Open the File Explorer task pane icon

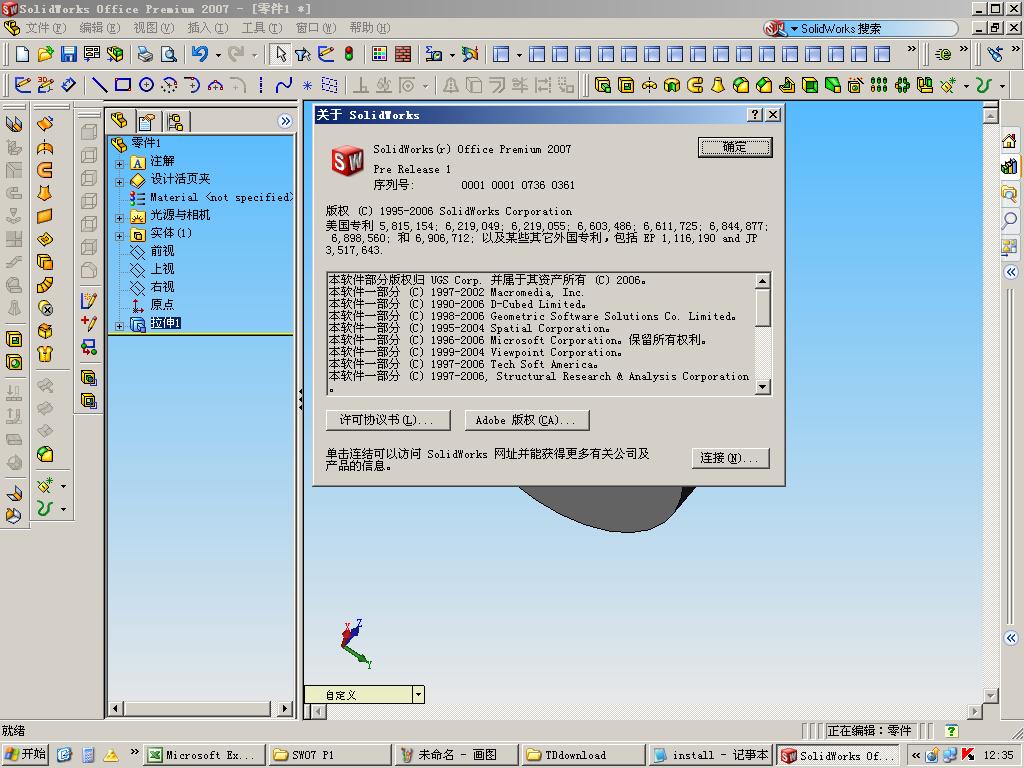[x=1009, y=193]
